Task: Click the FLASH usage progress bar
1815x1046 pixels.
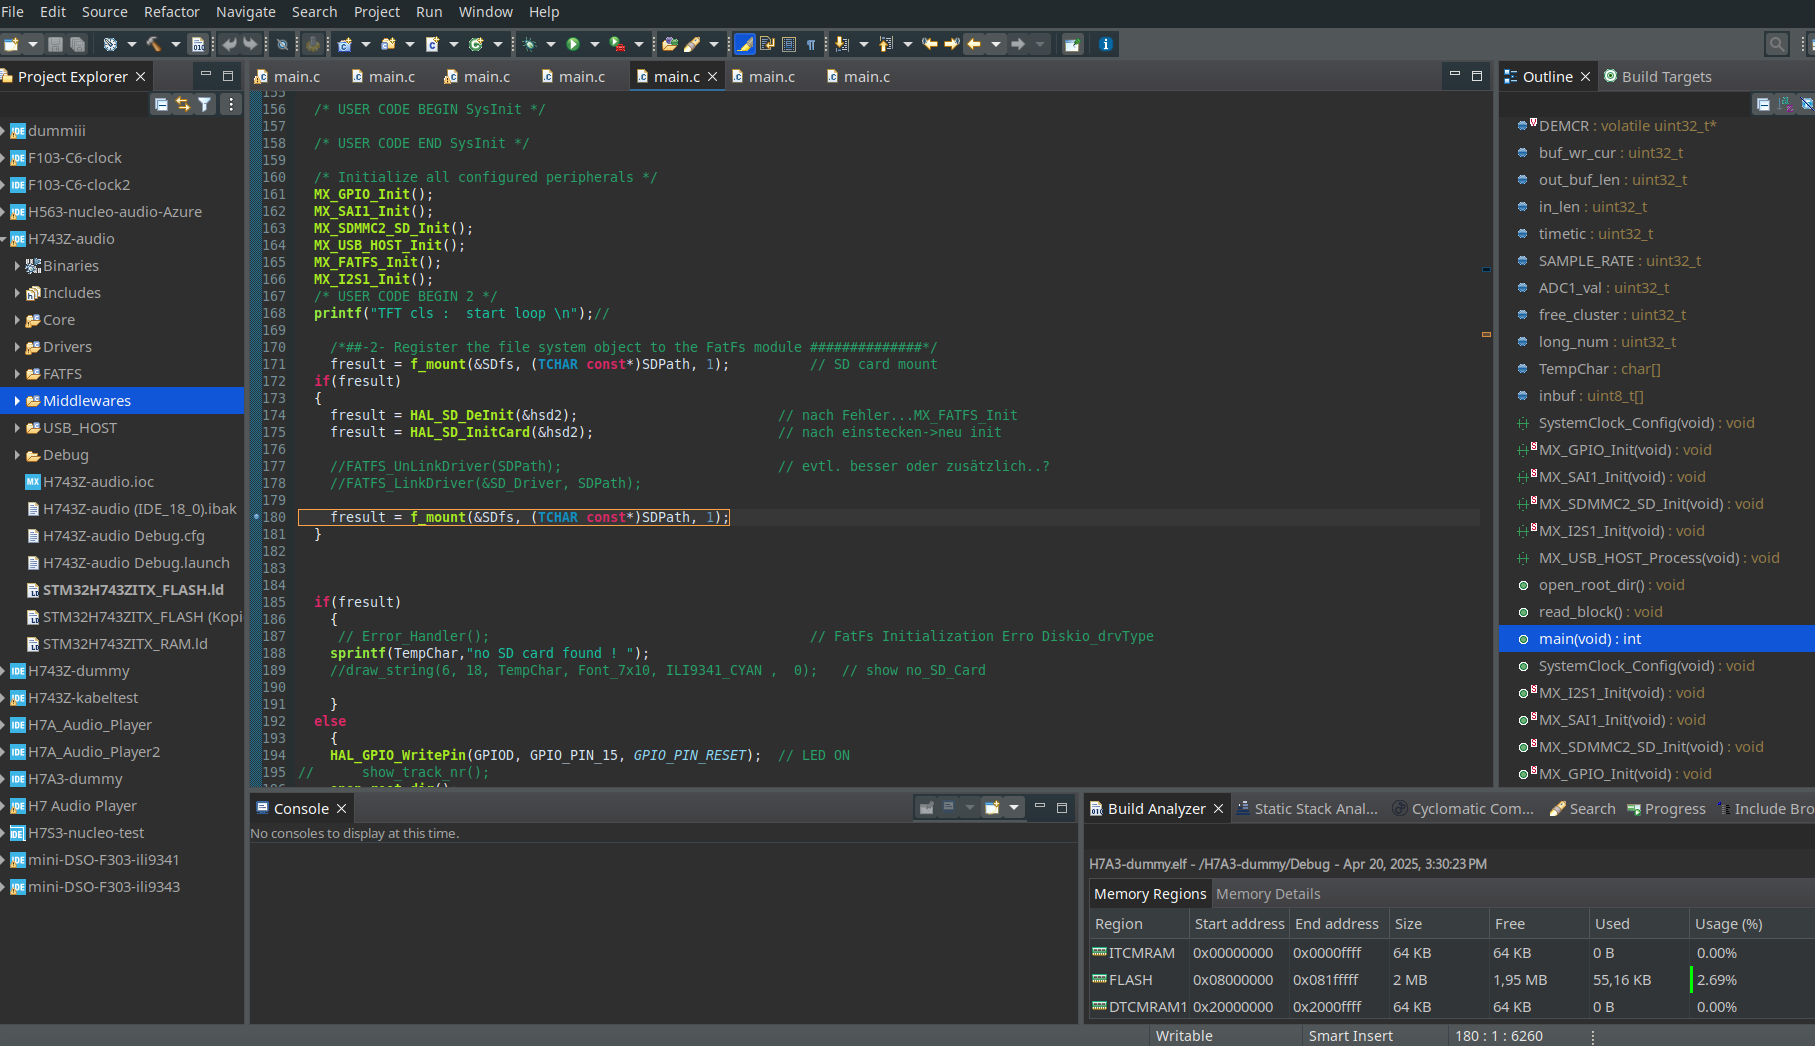Action: point(1697,980)
